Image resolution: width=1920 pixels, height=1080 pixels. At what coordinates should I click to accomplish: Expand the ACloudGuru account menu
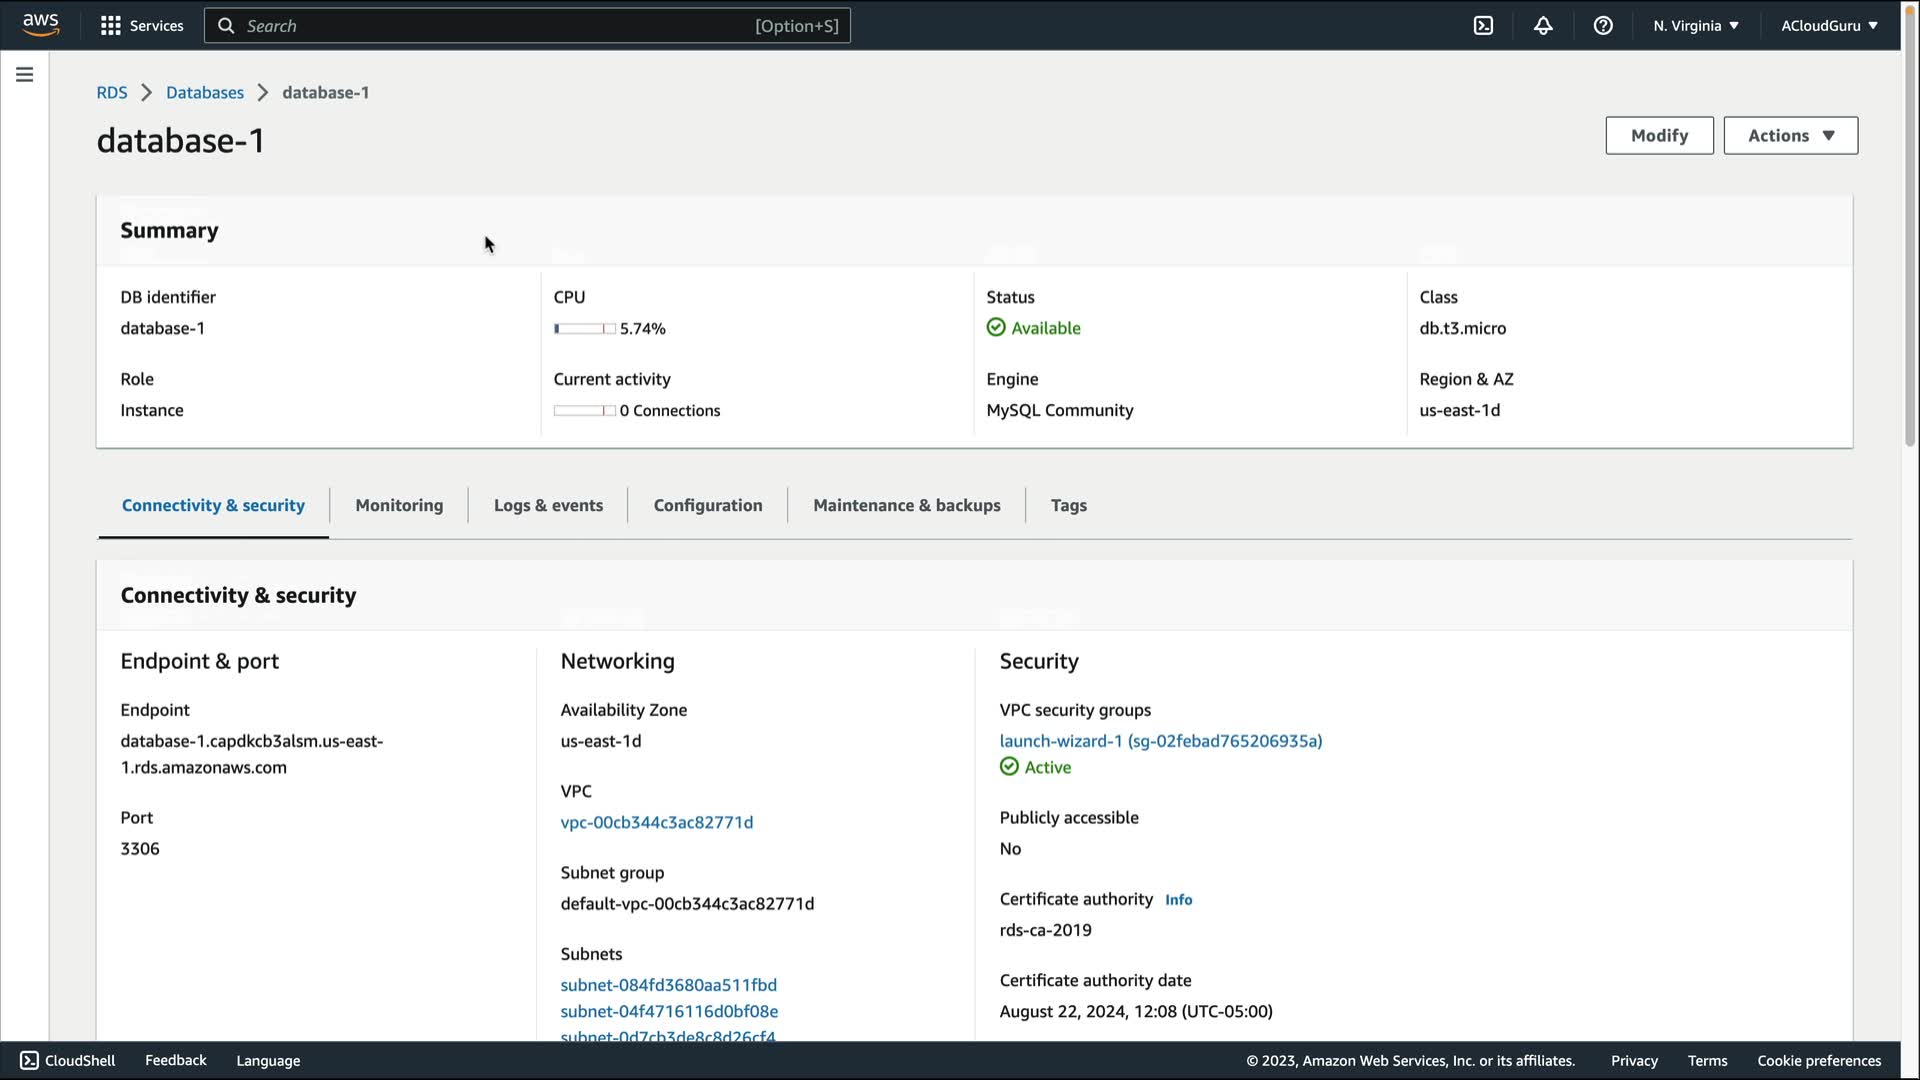point(1829,26)
